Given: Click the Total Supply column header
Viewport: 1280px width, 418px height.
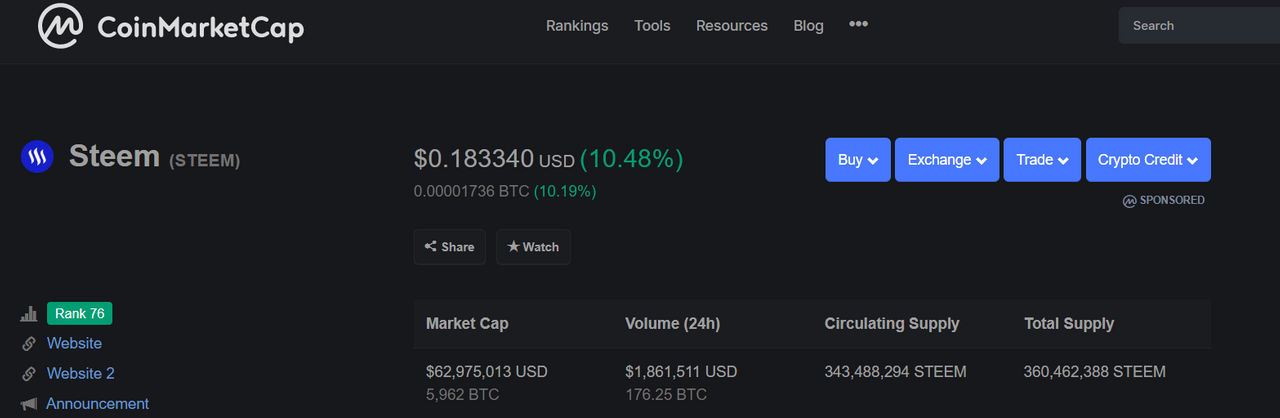Looking at the screenshot, I should [x=1069, y=324].
